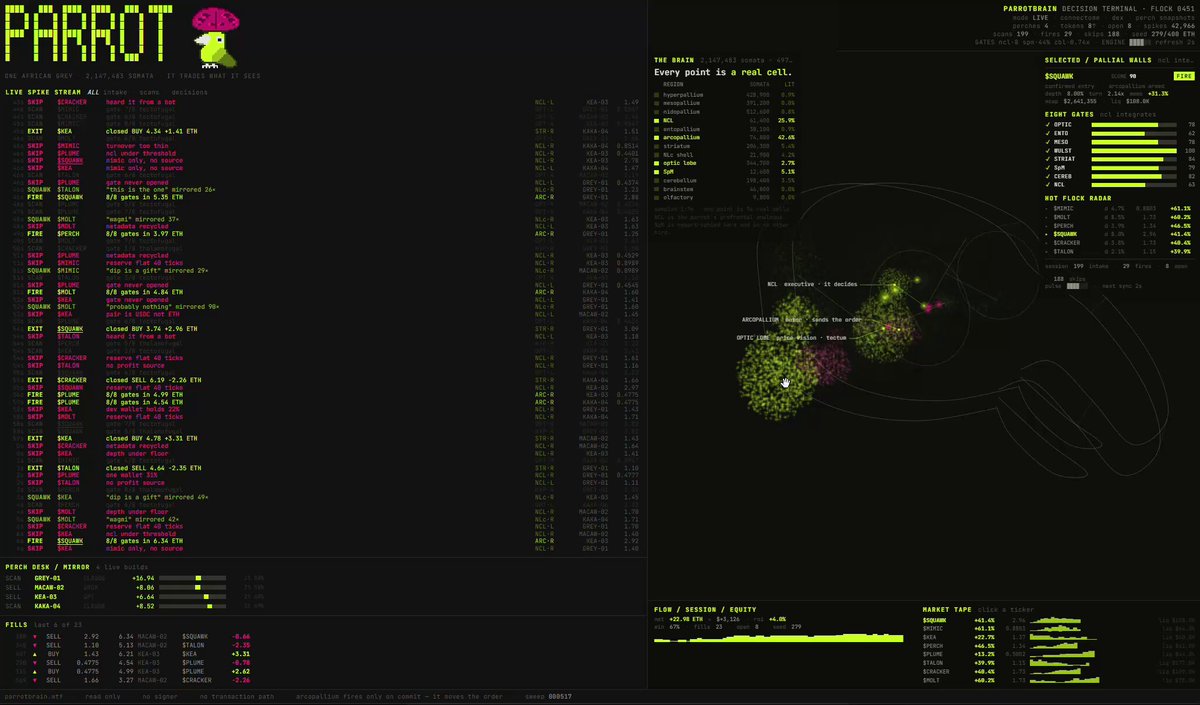Toggle the ENTO gate checkmark
1200x705 pixels.
pos(1049,133)
